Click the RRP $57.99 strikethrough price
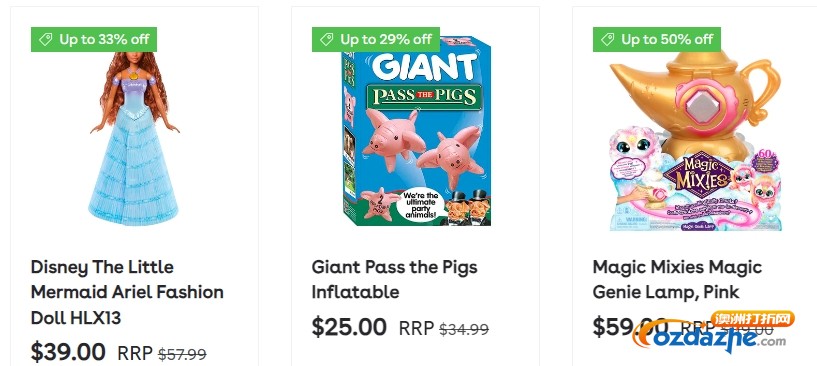Image resolution: width=817 pixels, height=366 pixels. coord(162,354)
